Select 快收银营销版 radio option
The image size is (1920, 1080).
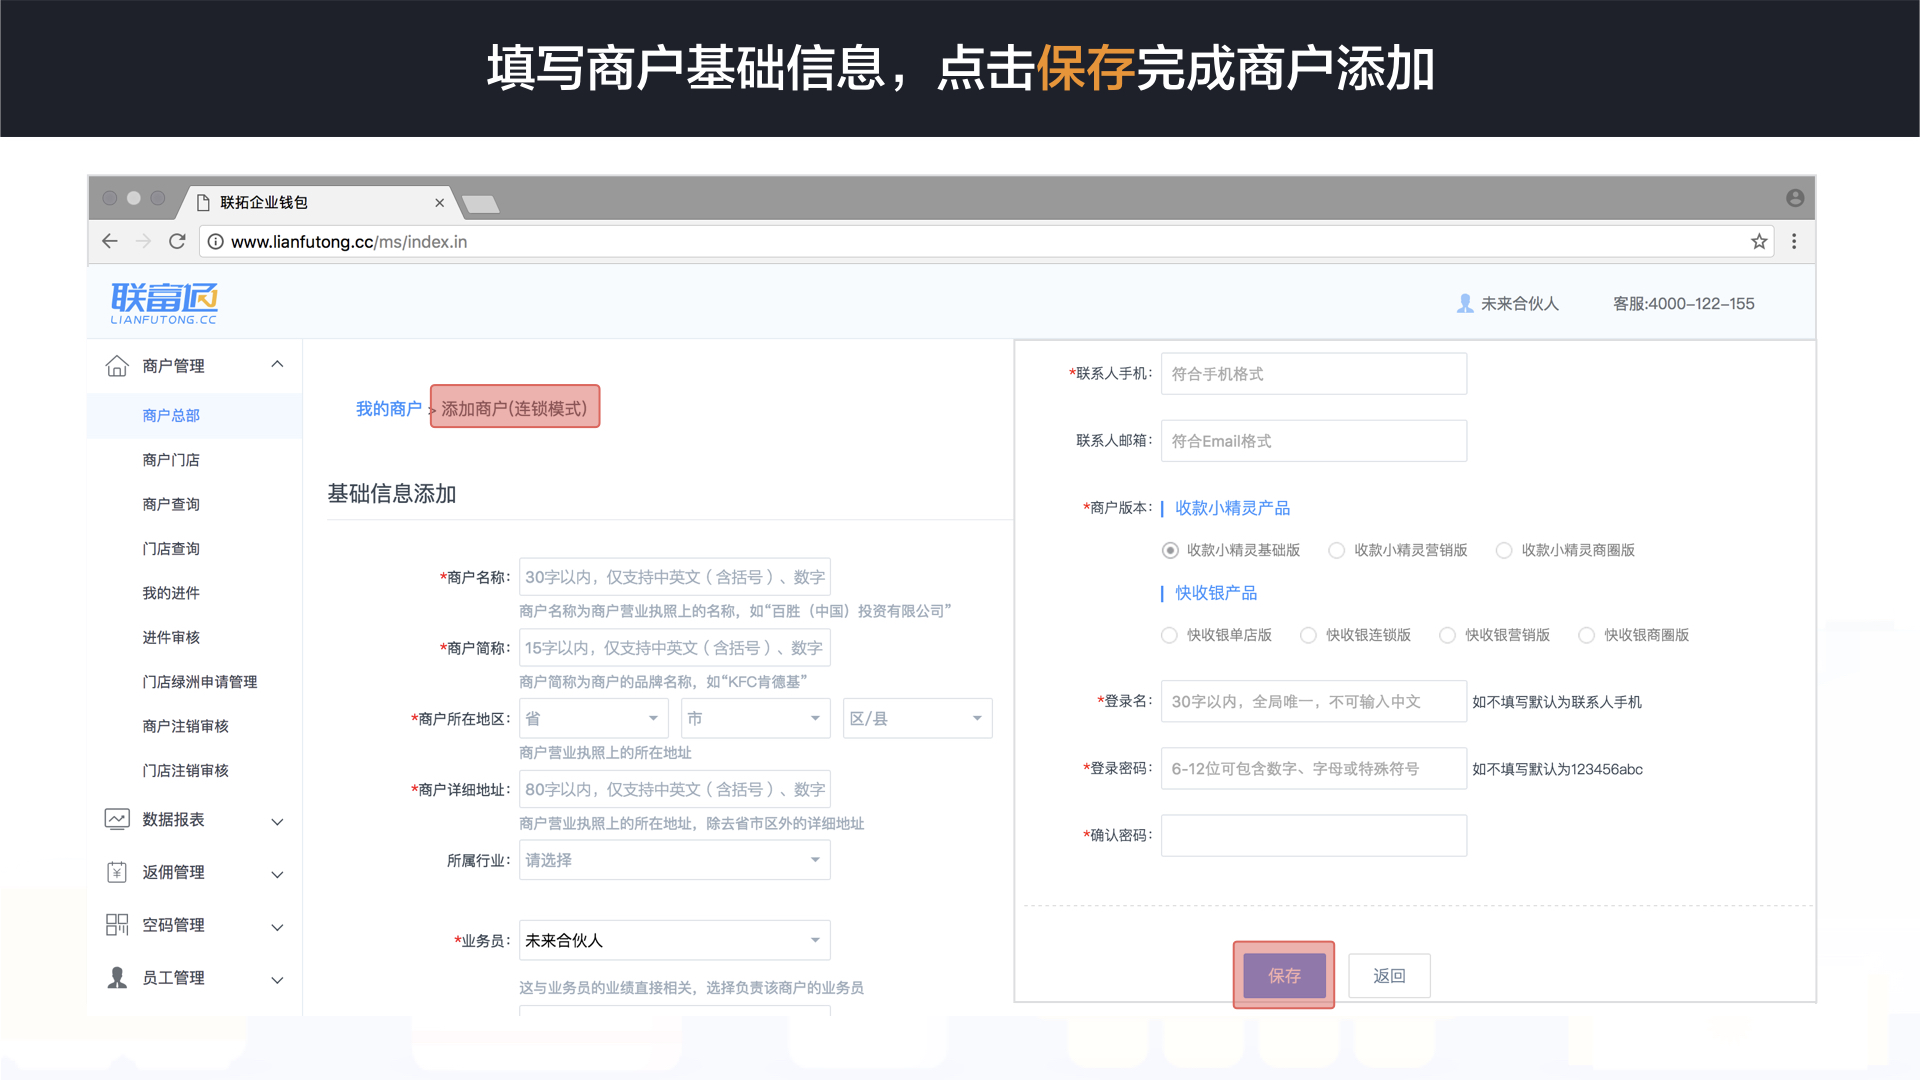point(1447,635)
